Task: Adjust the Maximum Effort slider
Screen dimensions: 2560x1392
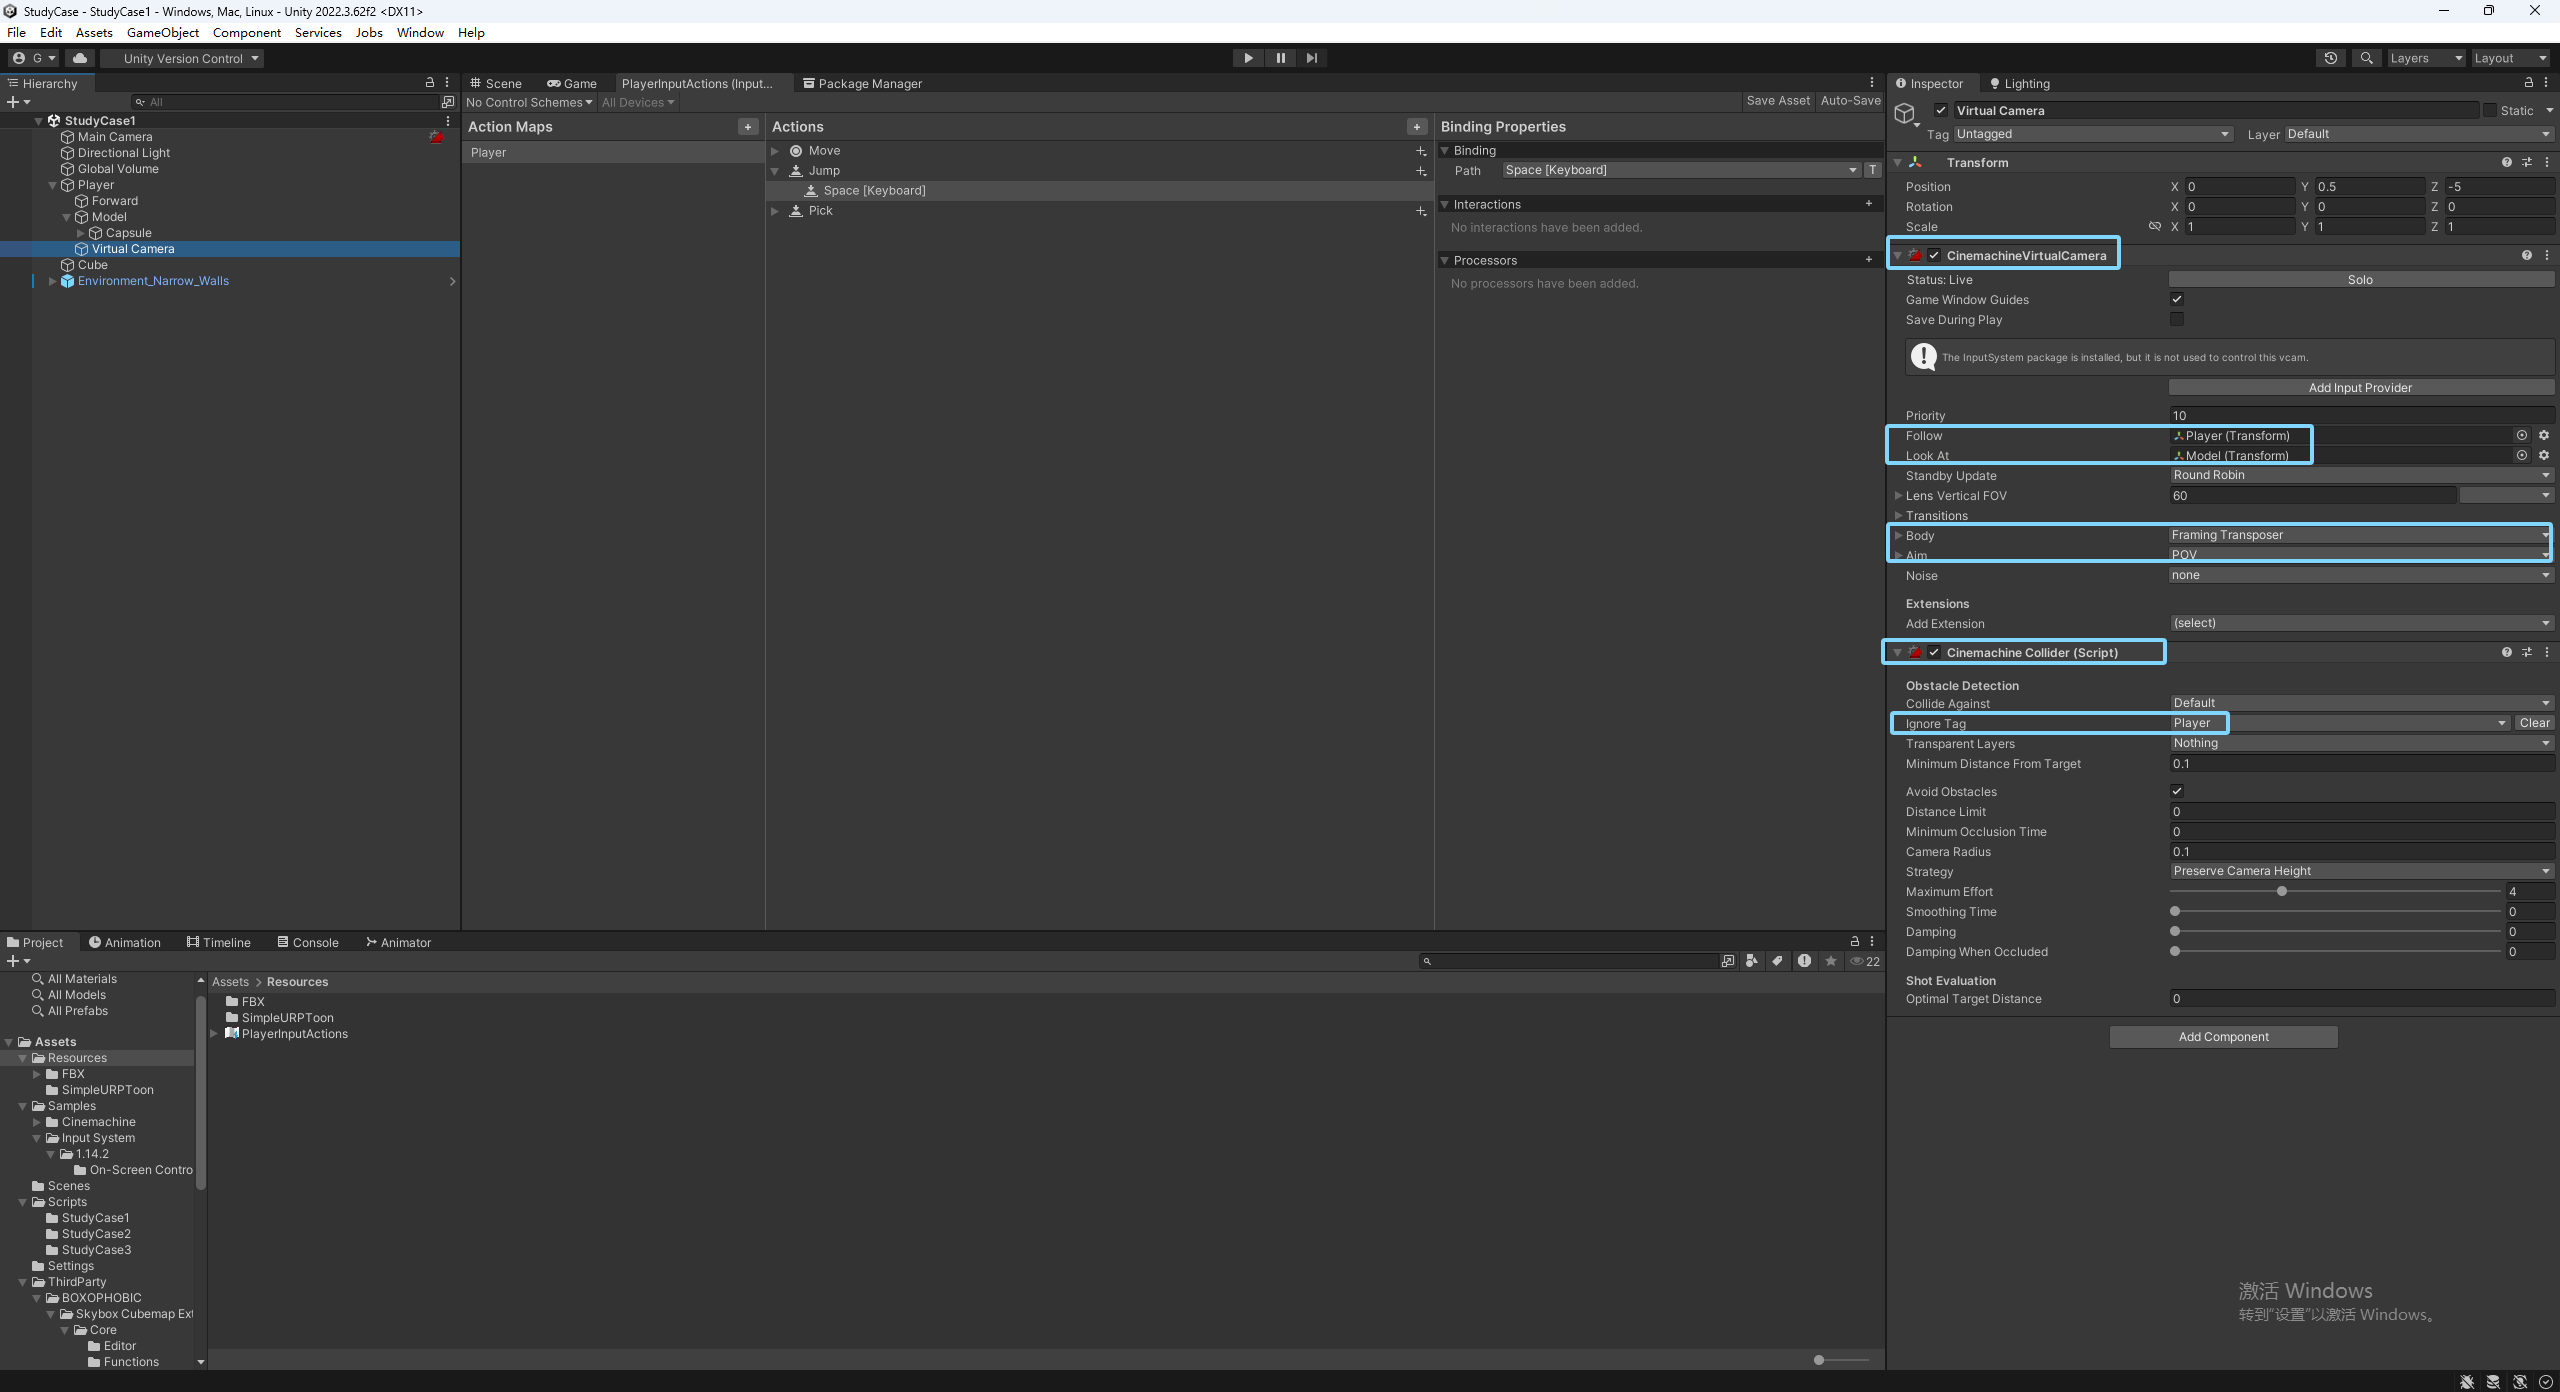Action: pos(2280,891)
